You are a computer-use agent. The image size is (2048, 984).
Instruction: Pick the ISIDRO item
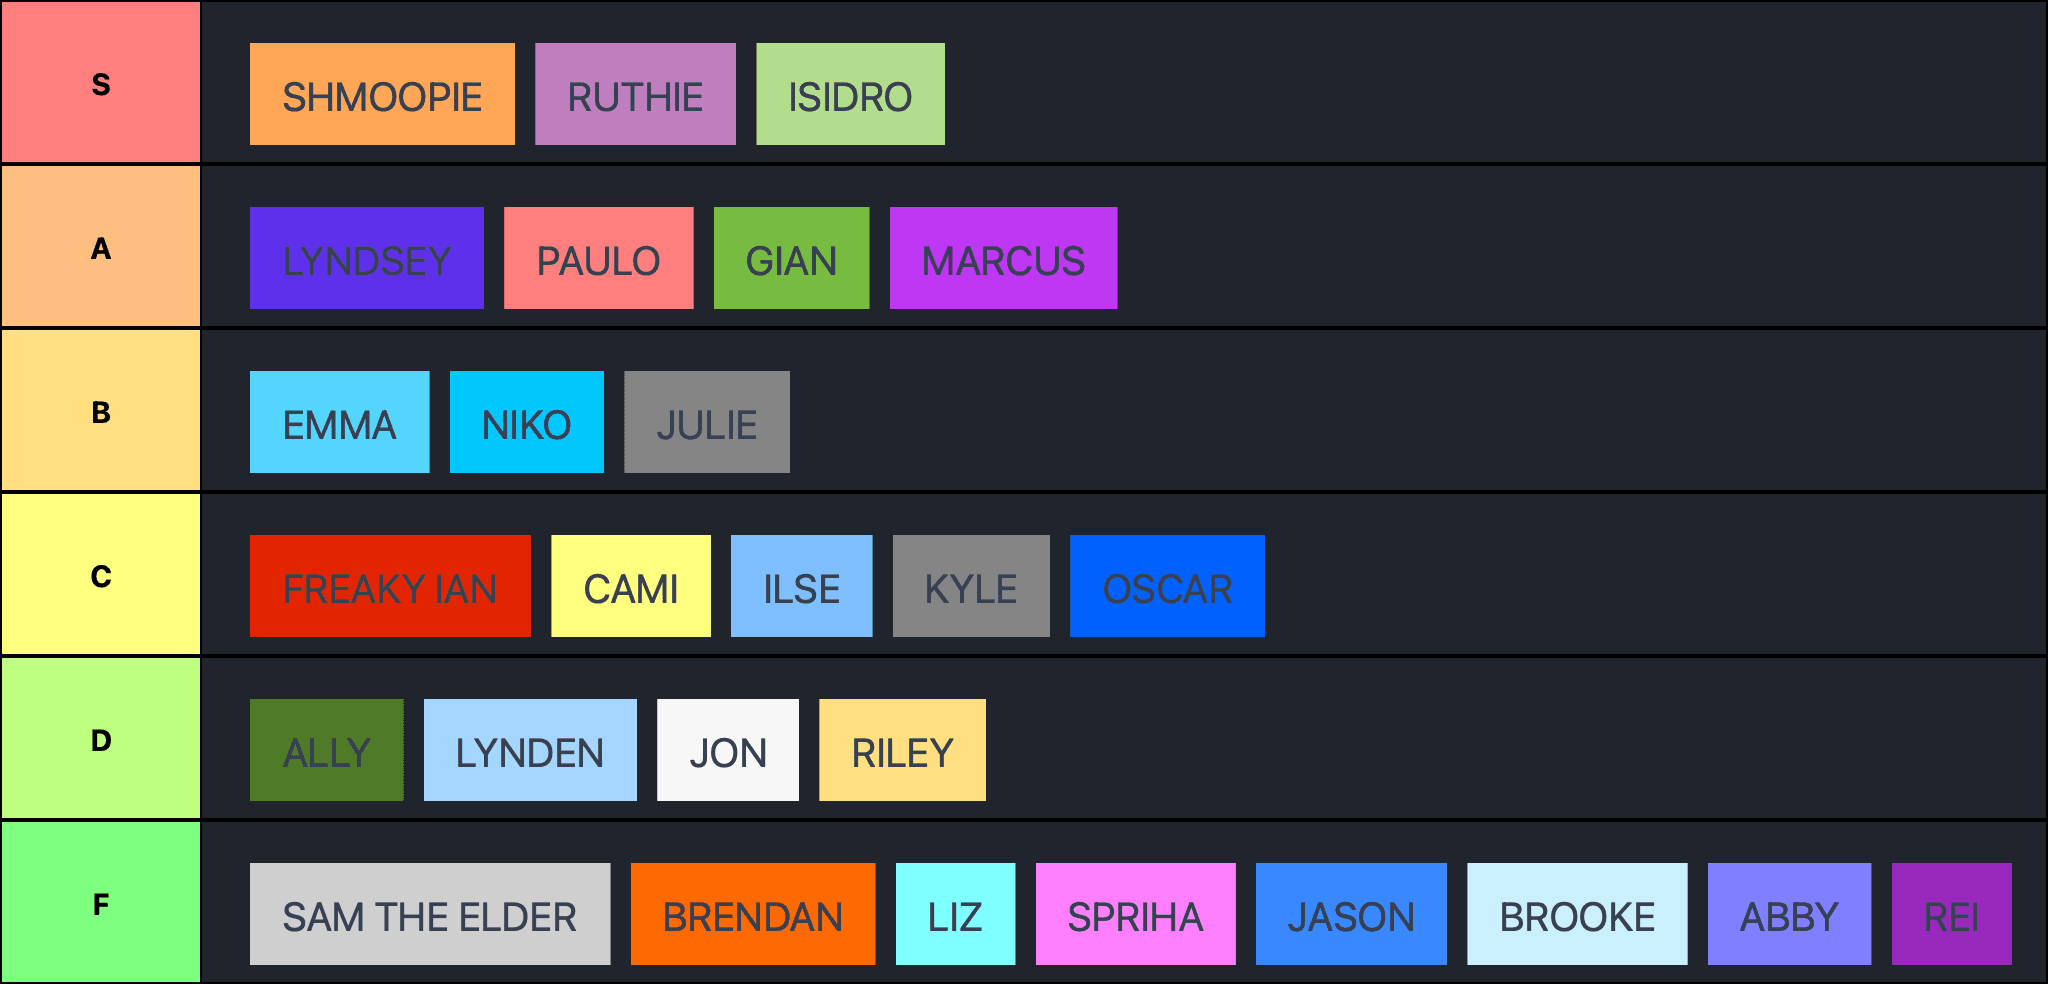(x=850, y=94)
